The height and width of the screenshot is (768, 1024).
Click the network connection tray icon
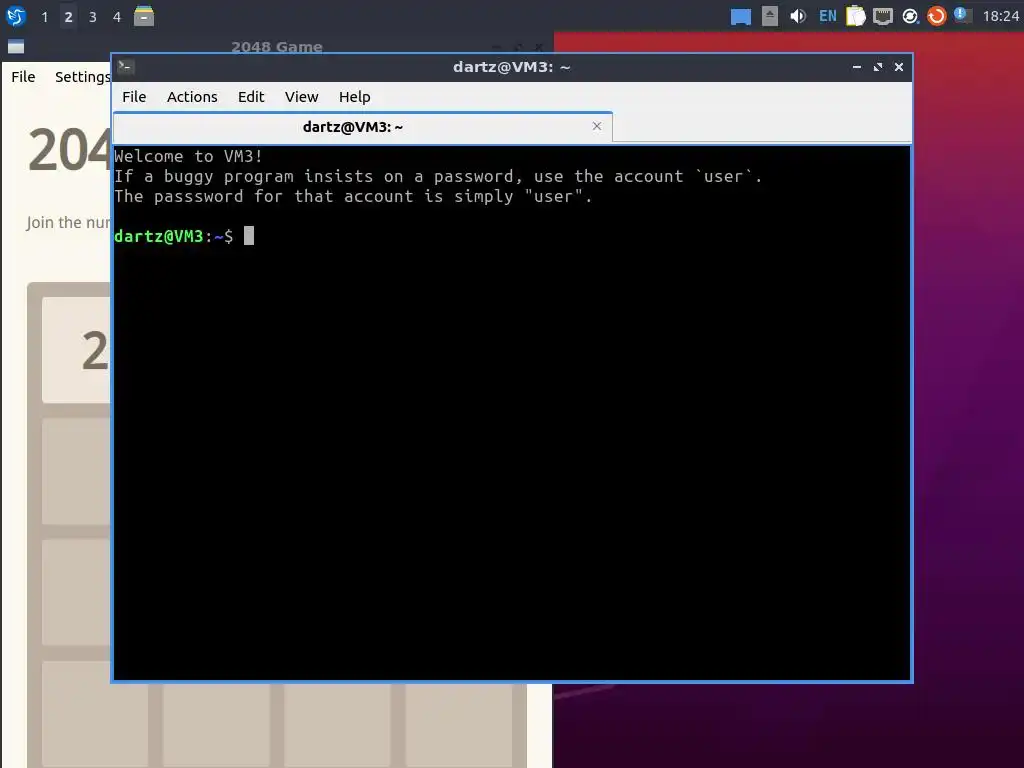[x=883, y=16]
